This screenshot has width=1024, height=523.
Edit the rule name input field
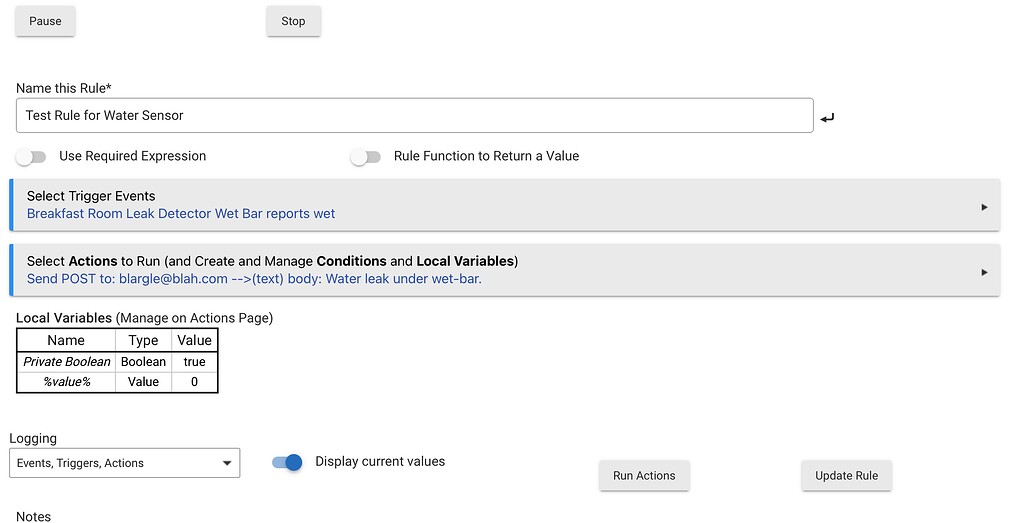point(415,116)
